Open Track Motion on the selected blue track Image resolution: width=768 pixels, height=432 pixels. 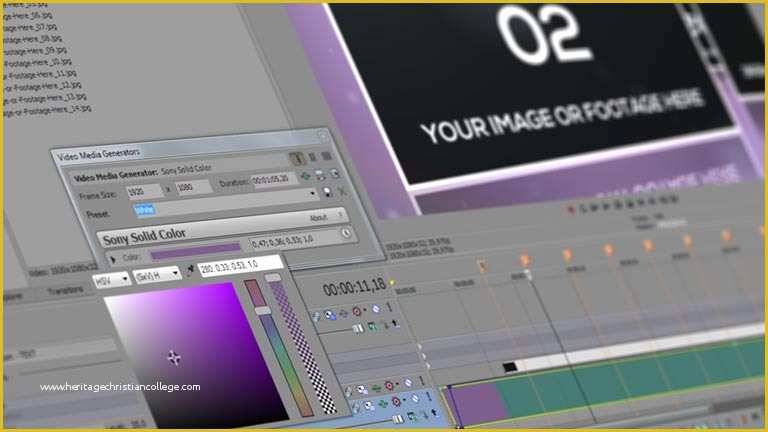pyautogui.click(x=368, y=406)
